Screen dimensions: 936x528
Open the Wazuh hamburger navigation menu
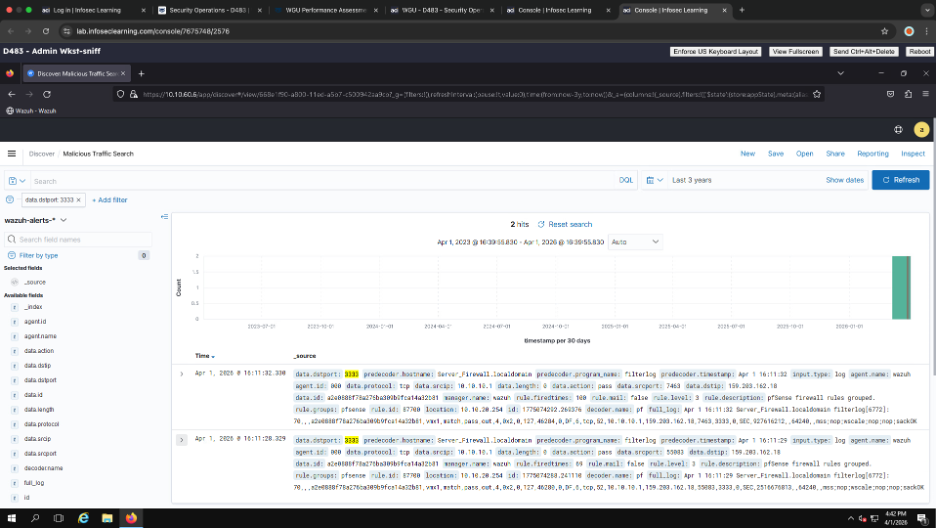(11, 153)
